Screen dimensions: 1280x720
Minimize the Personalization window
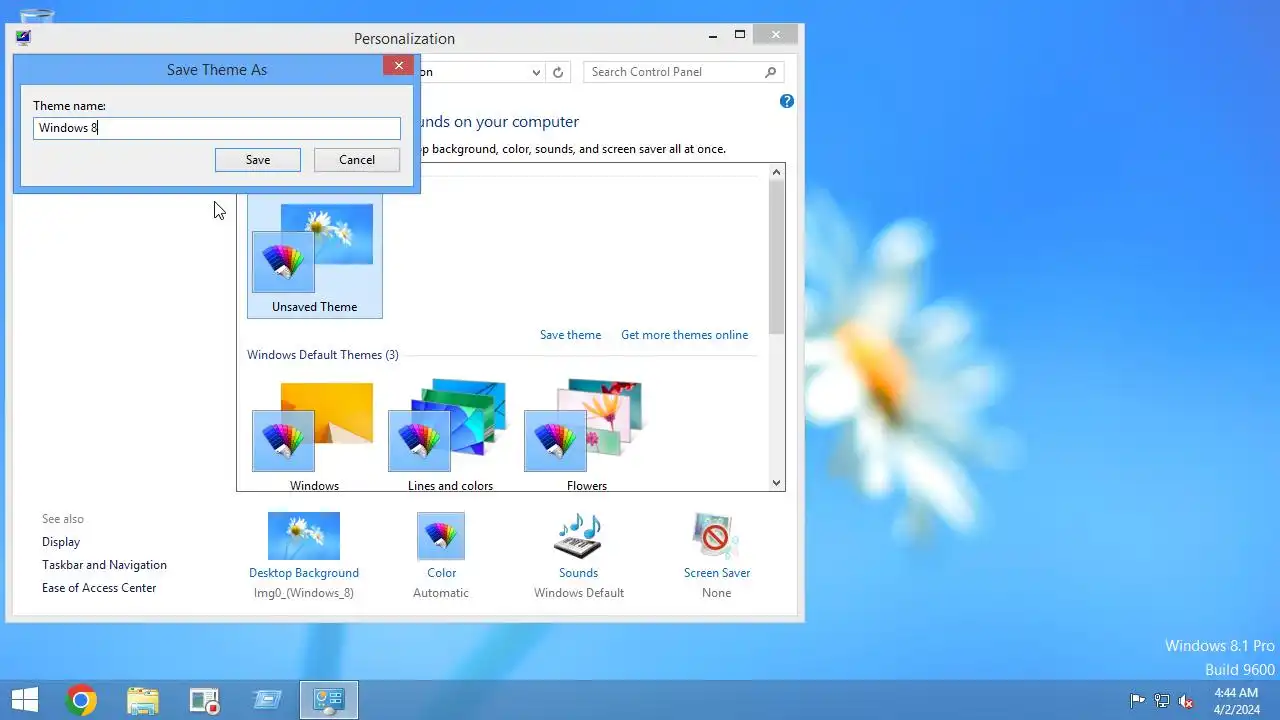tap(713, 35)
